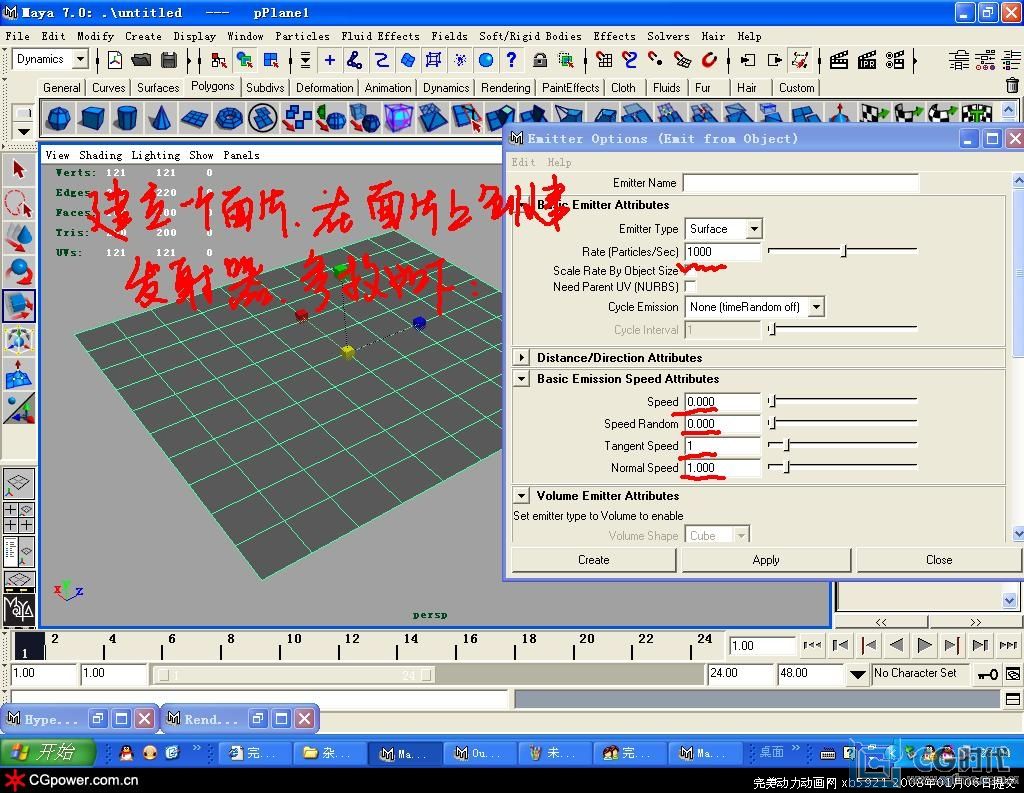This screenshot has width=1024, height=793.
Task: Create a polygon plane from the shelf
Action: pyautogui.click(x=194, y=118)
